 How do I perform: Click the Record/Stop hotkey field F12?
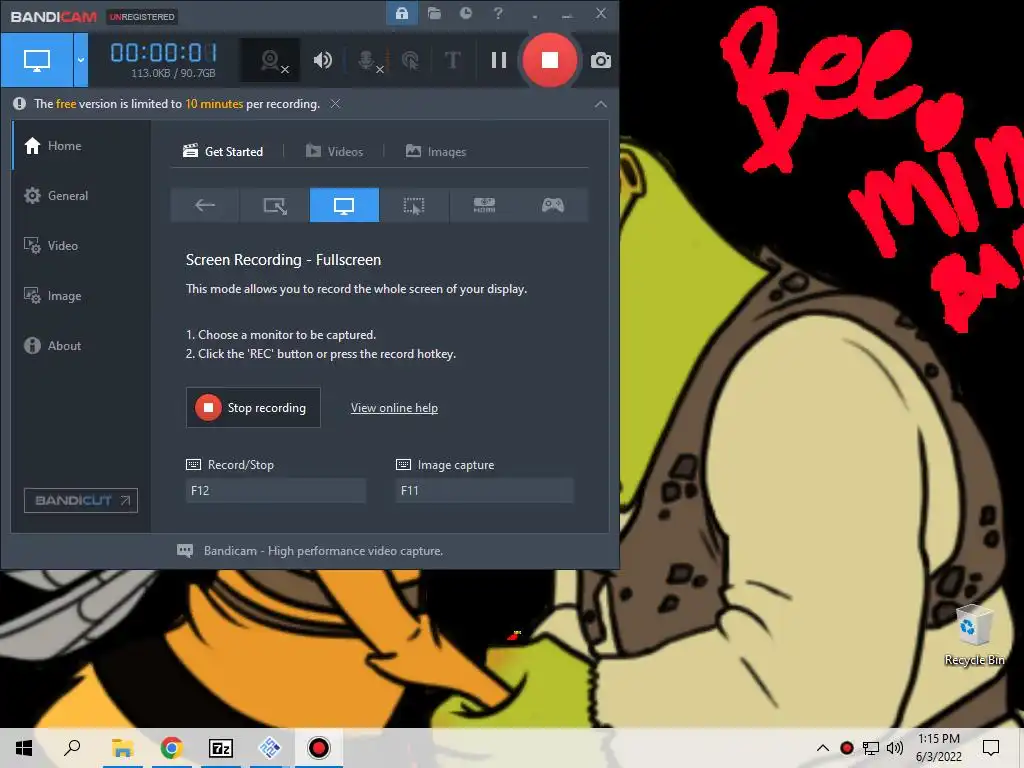pyautogui.click(x=276, y=490)
